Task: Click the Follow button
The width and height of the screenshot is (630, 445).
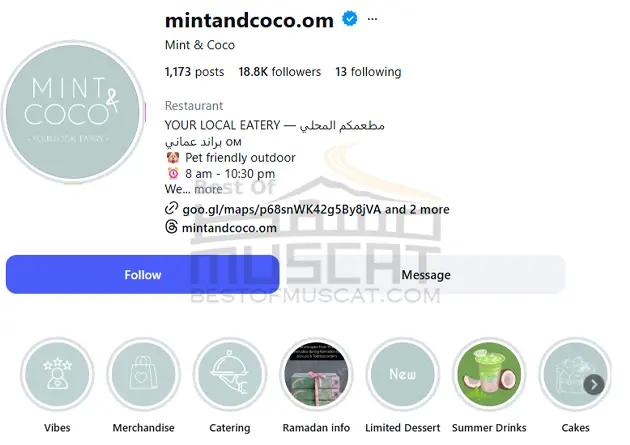Action: (143, 275)
